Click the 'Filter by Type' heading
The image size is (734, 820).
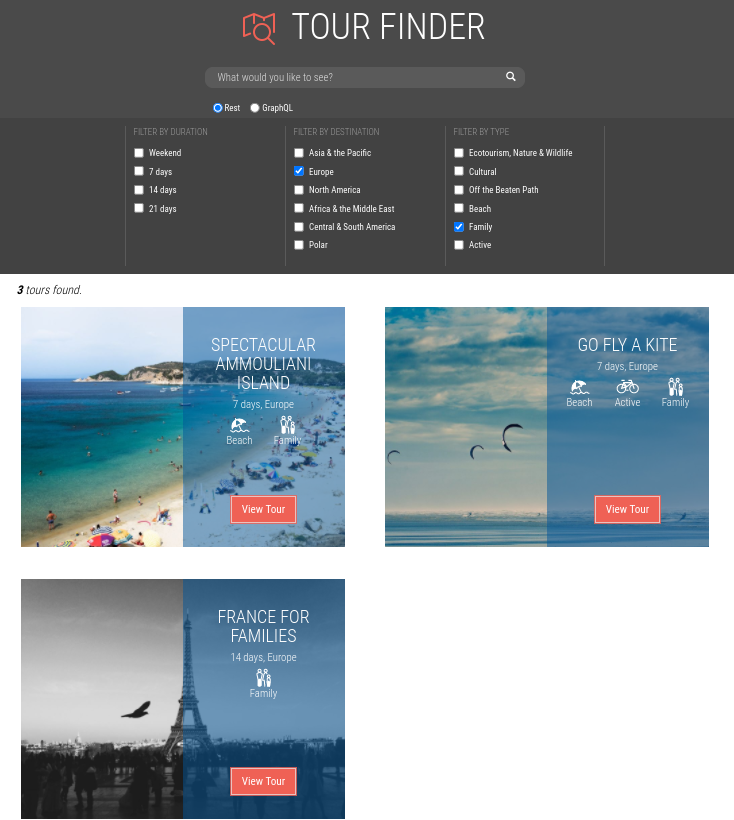click(x=481, y=132)
